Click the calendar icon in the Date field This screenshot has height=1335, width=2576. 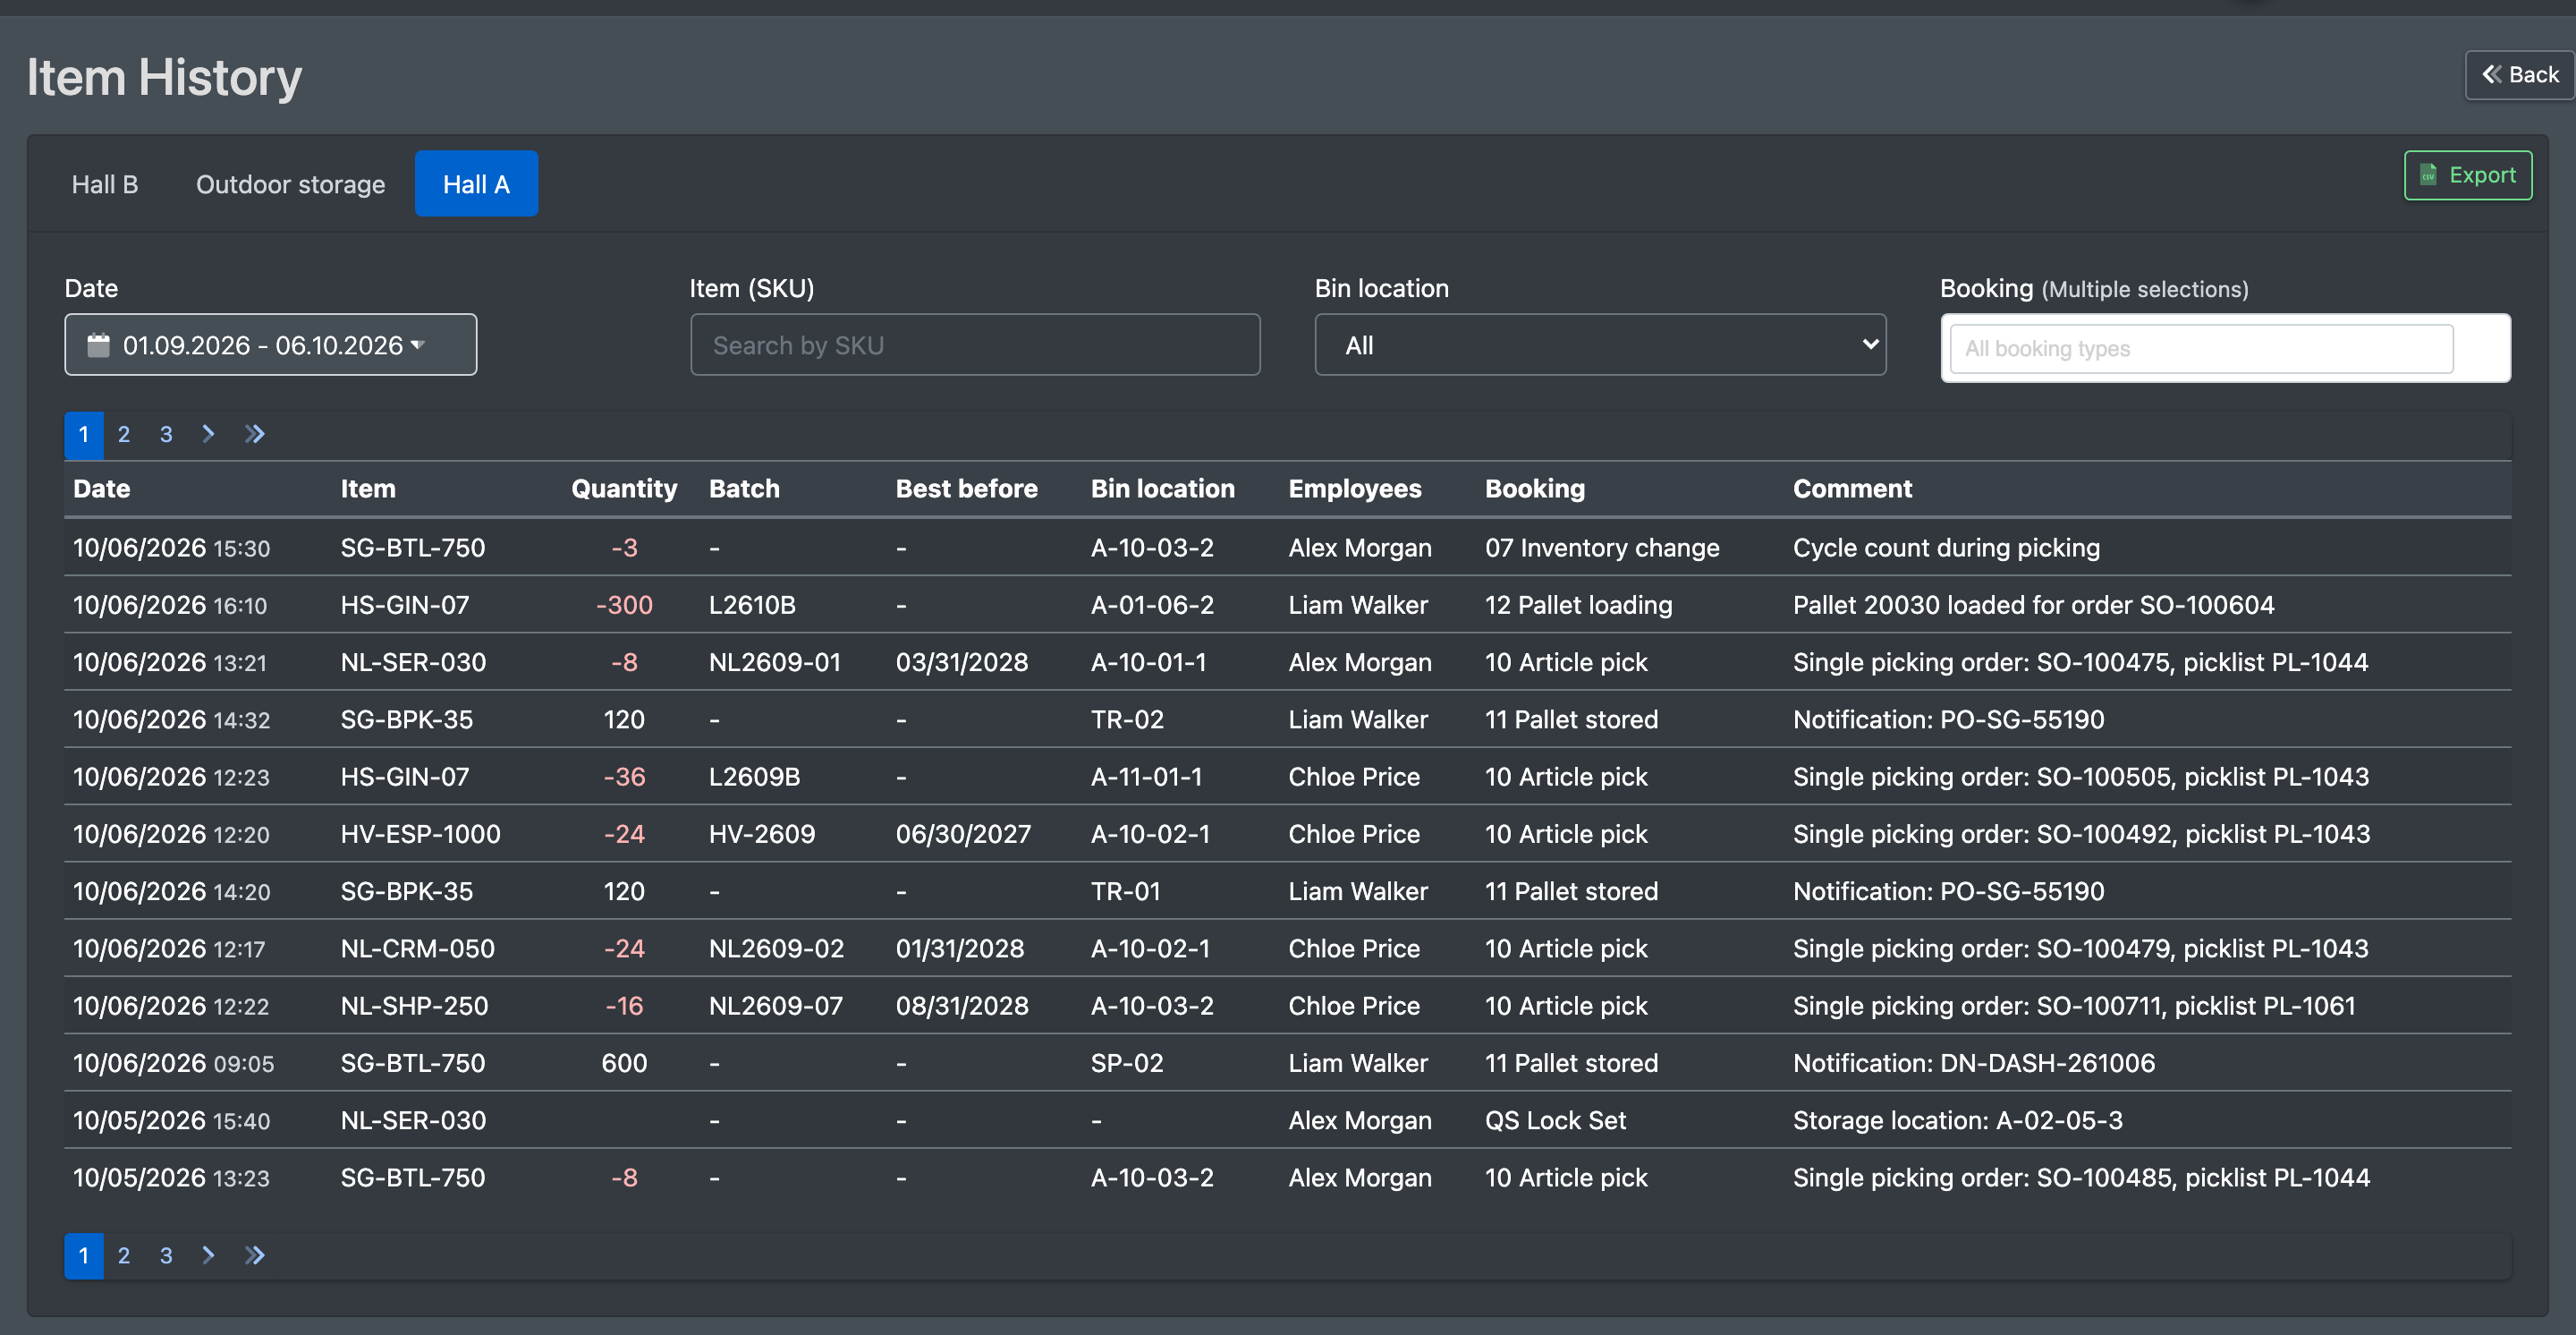click(x=98, y=345)
